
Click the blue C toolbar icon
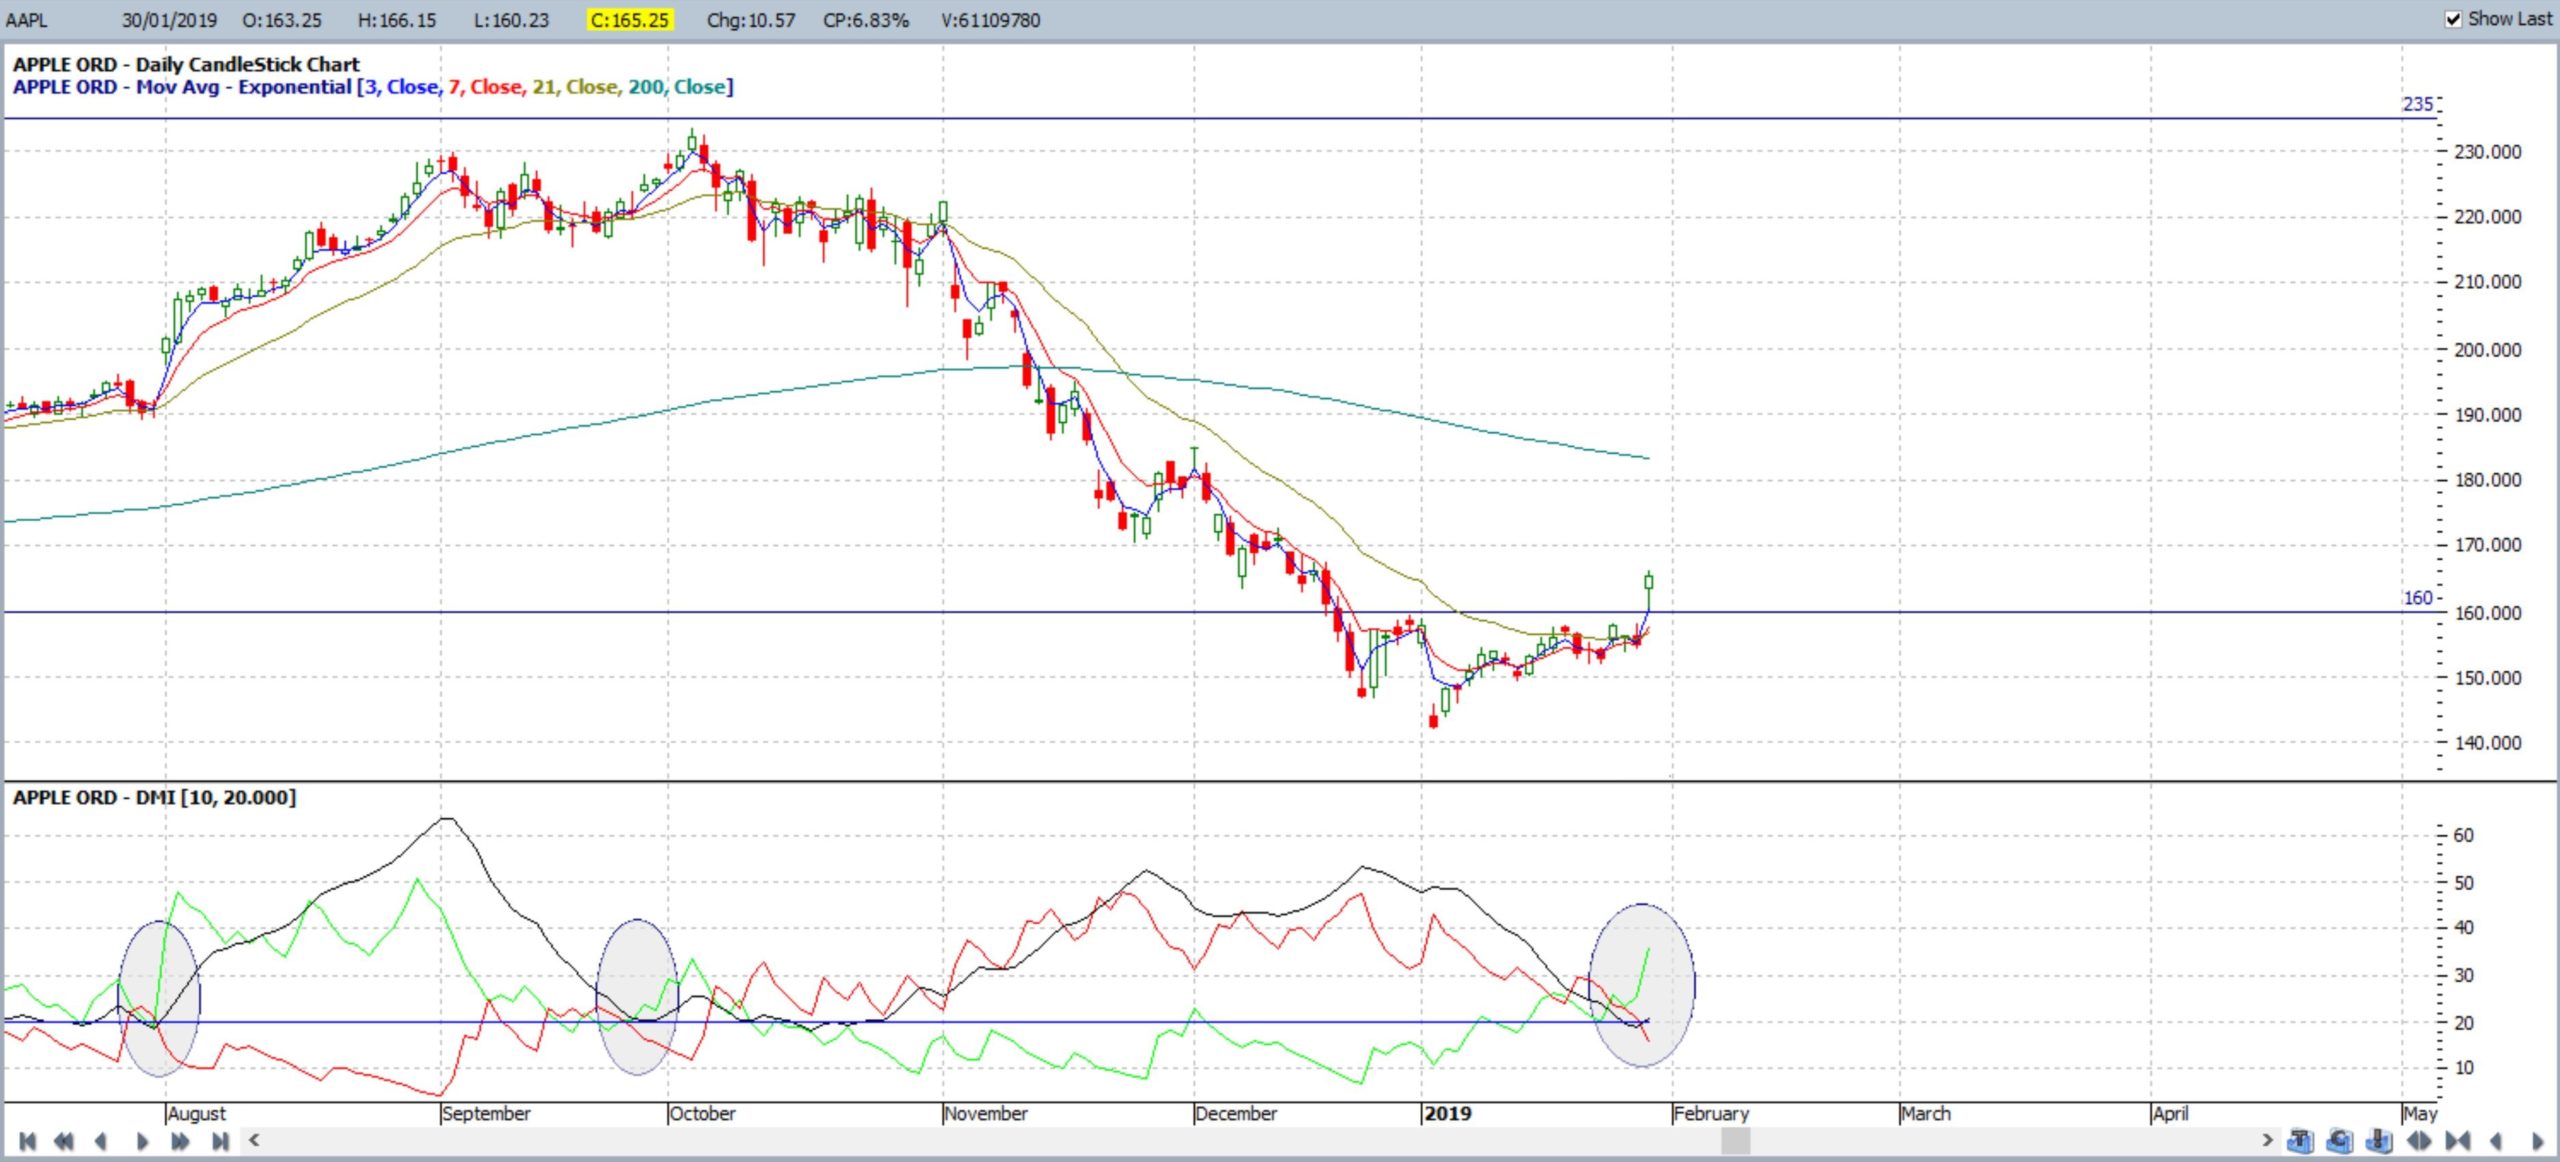pos(2340,1141)
